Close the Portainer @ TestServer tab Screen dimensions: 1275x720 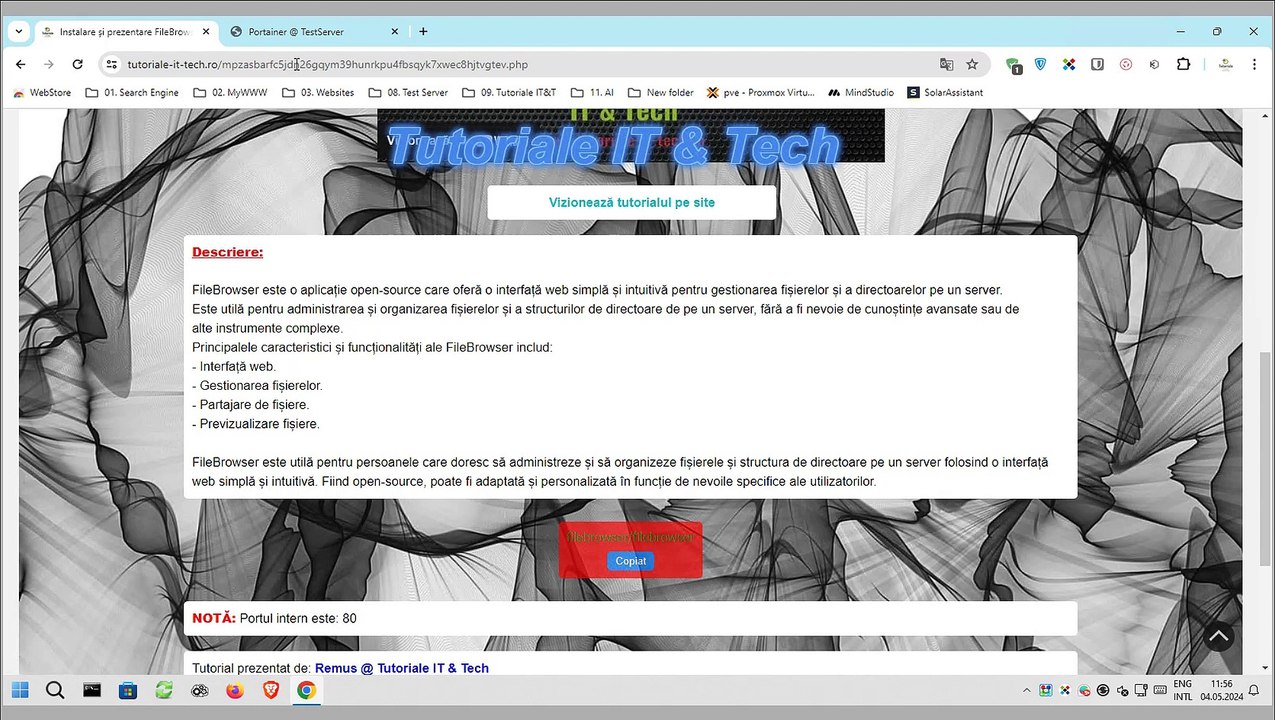tap(394, 32)
